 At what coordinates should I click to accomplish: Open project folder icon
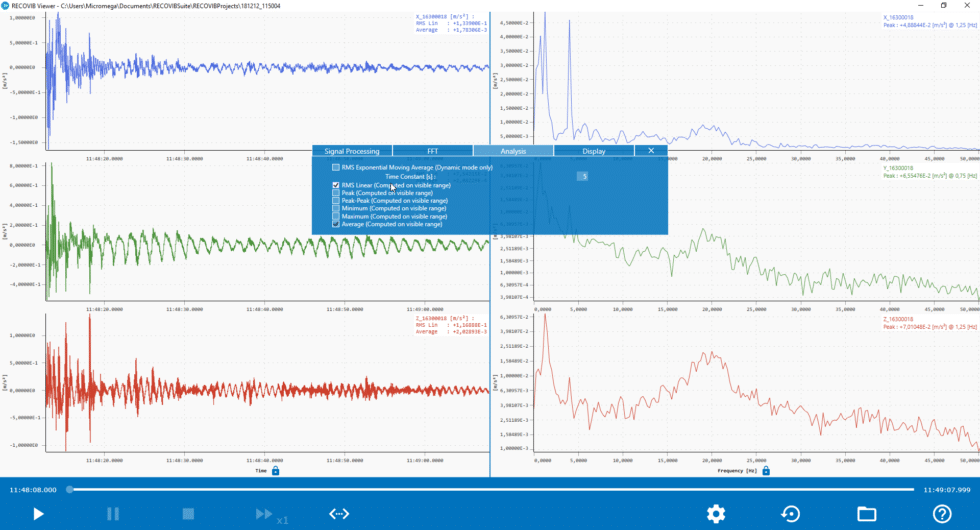tap(866, 514)
